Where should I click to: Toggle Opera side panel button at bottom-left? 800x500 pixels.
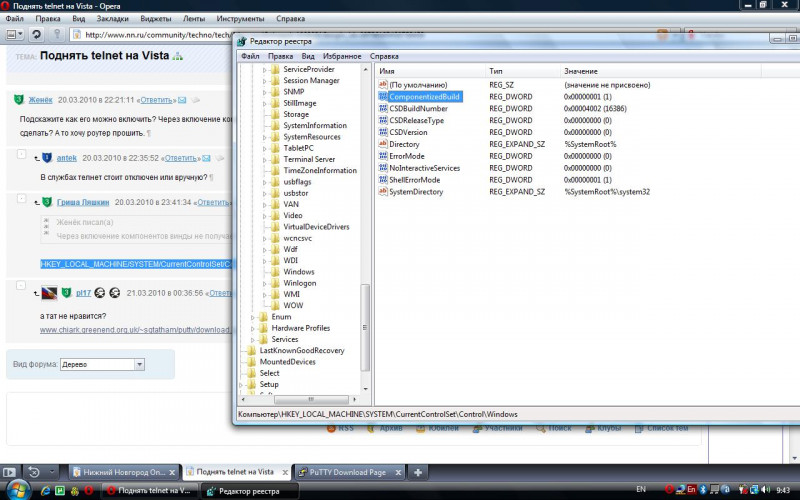click(x=9, y=472)
